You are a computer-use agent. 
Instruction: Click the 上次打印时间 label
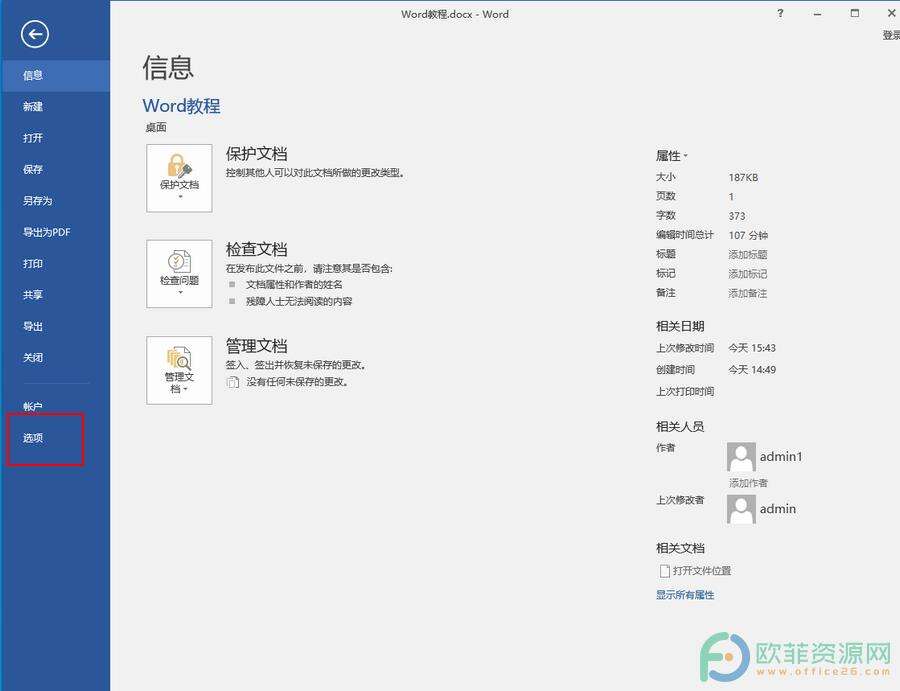[x=685, y=391]
